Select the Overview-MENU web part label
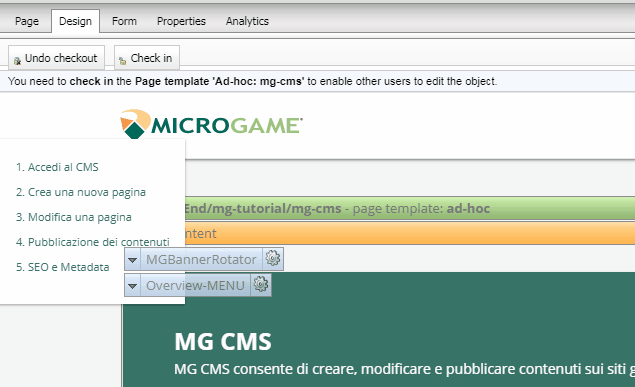The height and width of the screenshot is (387, 635). coord(195,285)
